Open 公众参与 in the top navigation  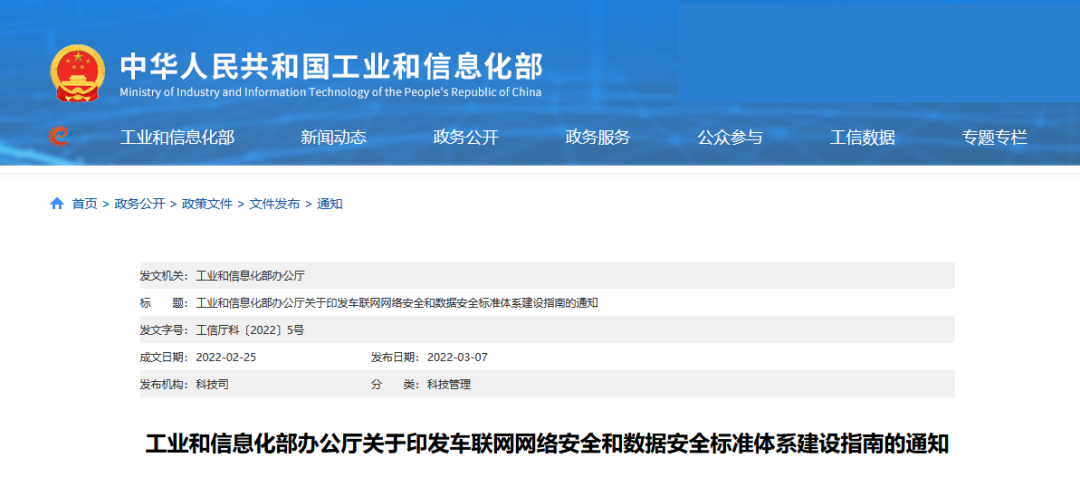pyautogui.click(x=729, y=138)
